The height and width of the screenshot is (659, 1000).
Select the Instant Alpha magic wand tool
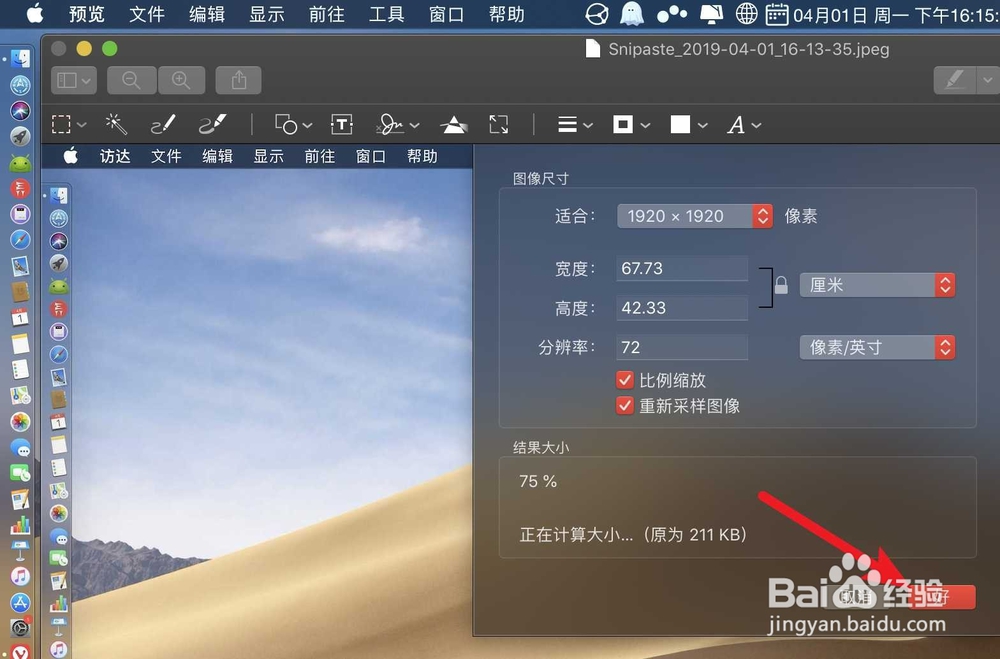(116, 124)
